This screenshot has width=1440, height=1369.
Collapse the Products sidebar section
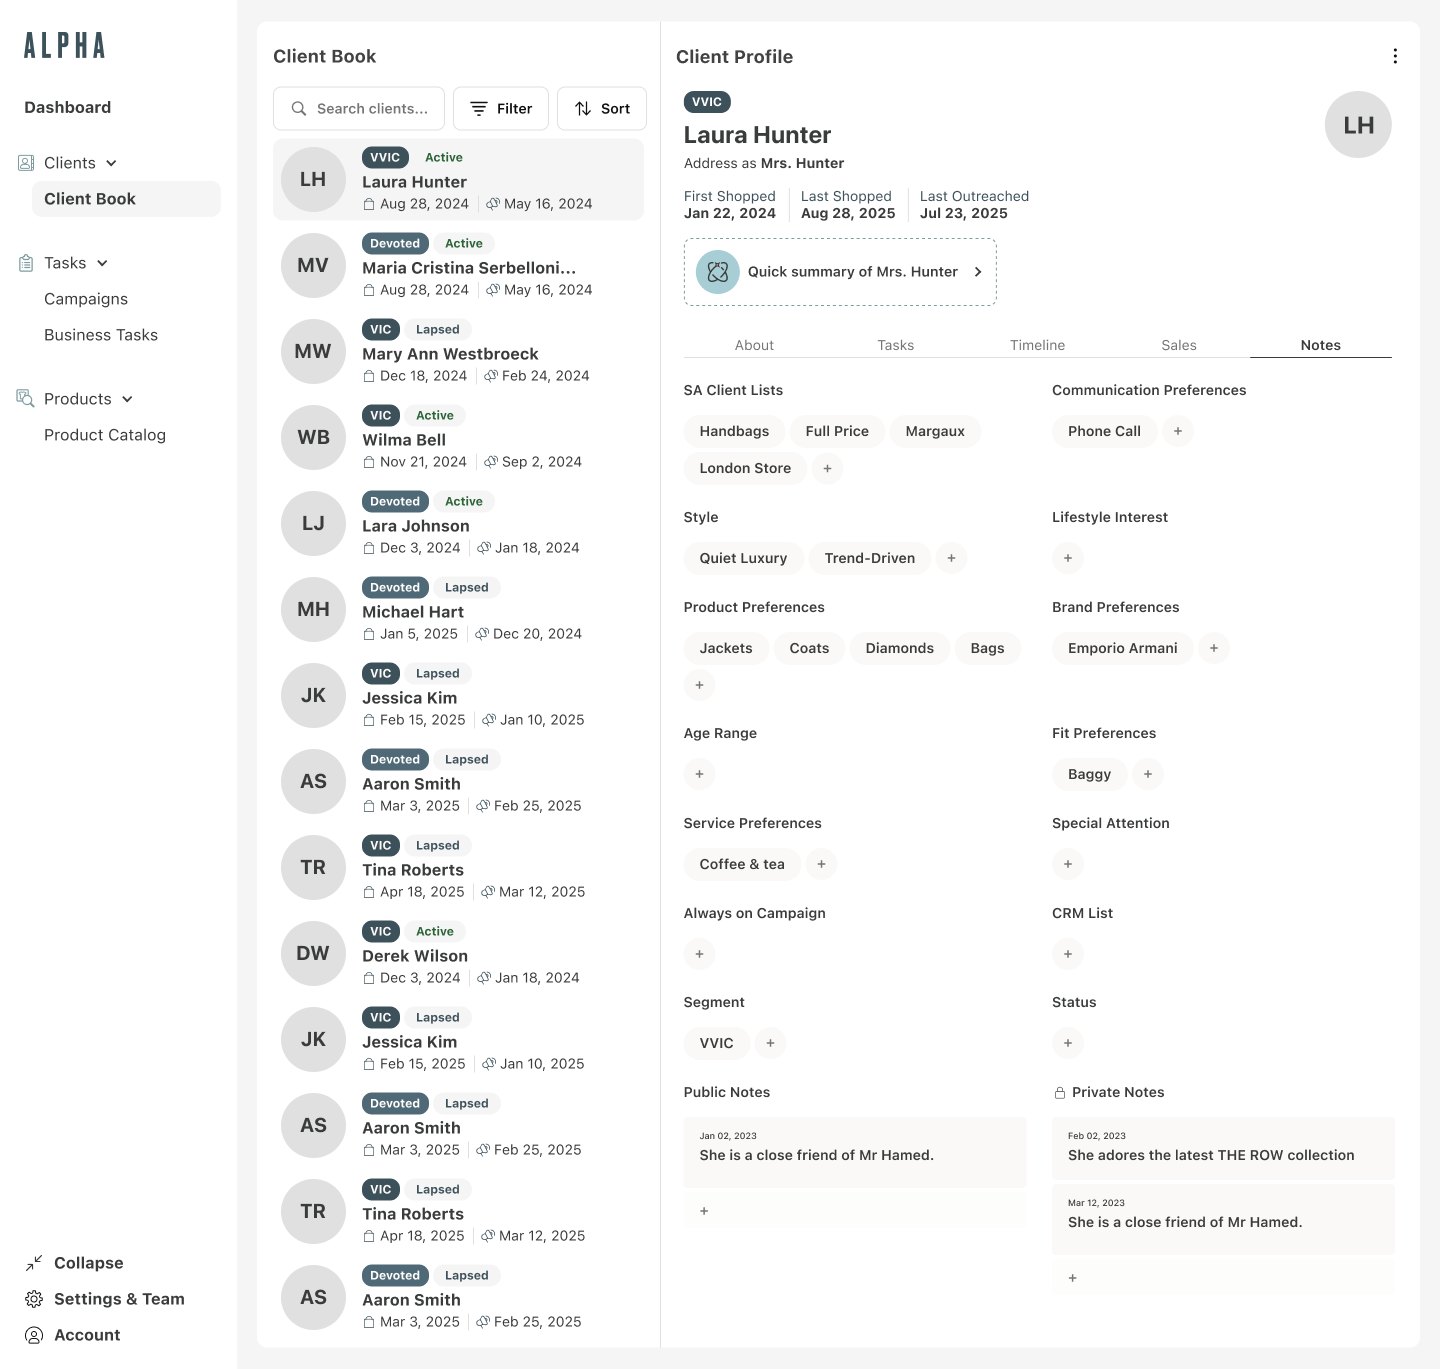127,399
